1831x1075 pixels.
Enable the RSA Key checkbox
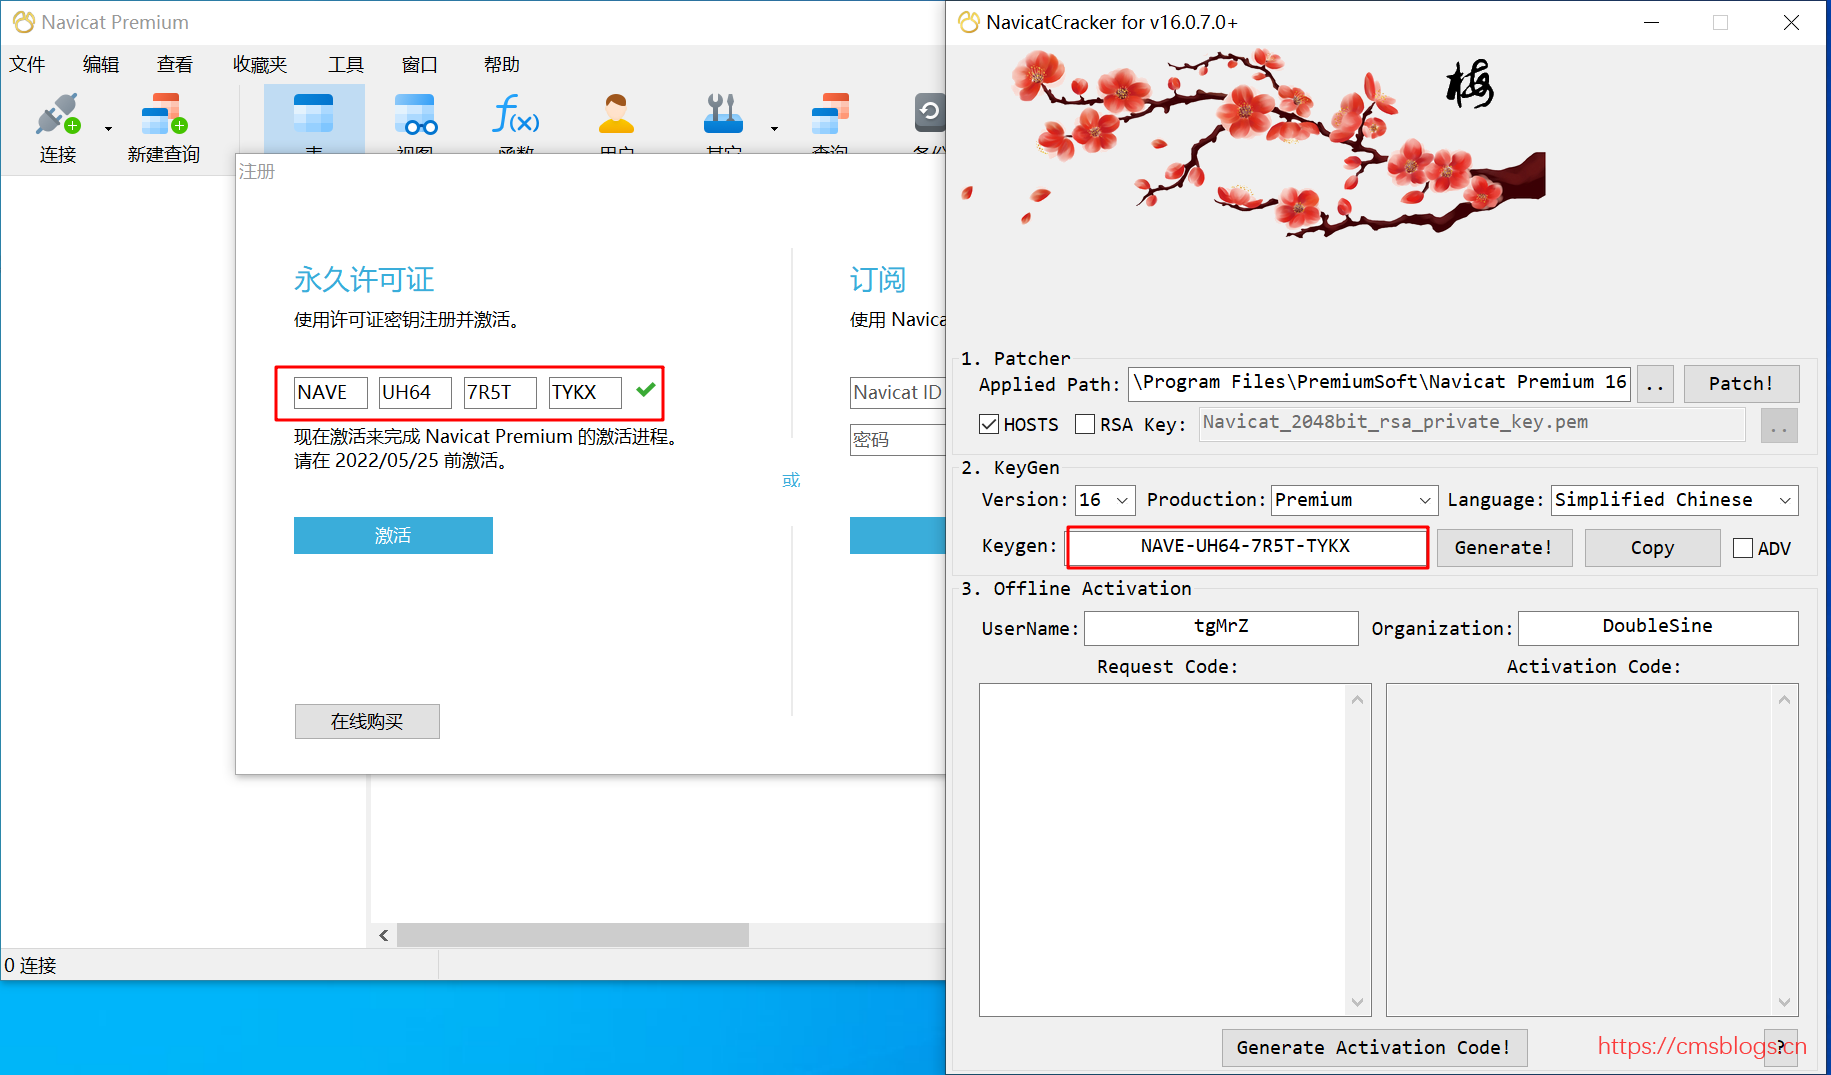1085,424
